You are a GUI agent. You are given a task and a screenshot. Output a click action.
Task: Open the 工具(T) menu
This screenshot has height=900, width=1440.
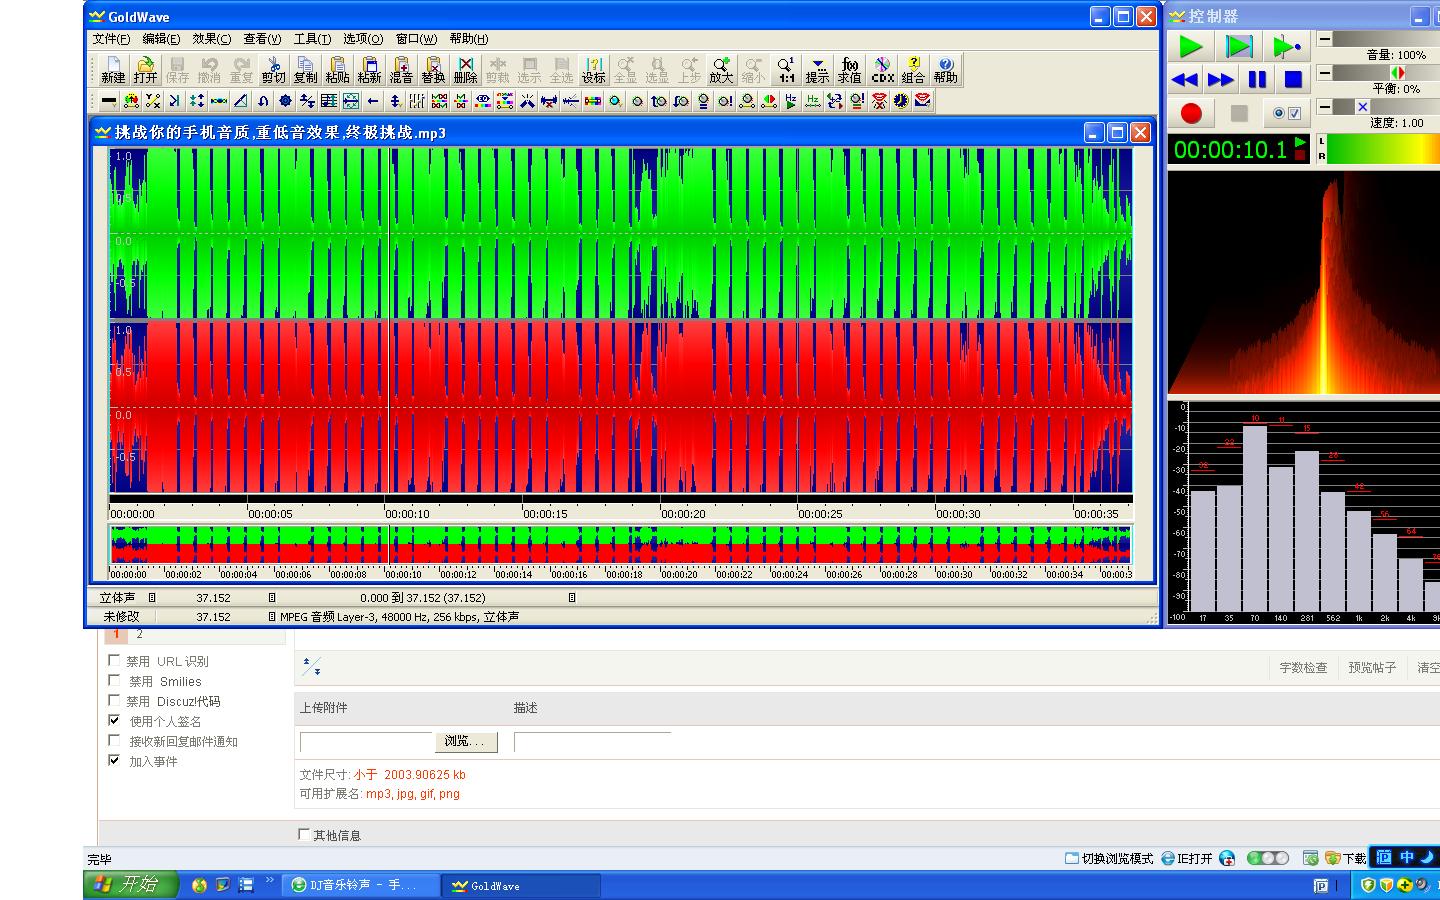click(312, 39)
